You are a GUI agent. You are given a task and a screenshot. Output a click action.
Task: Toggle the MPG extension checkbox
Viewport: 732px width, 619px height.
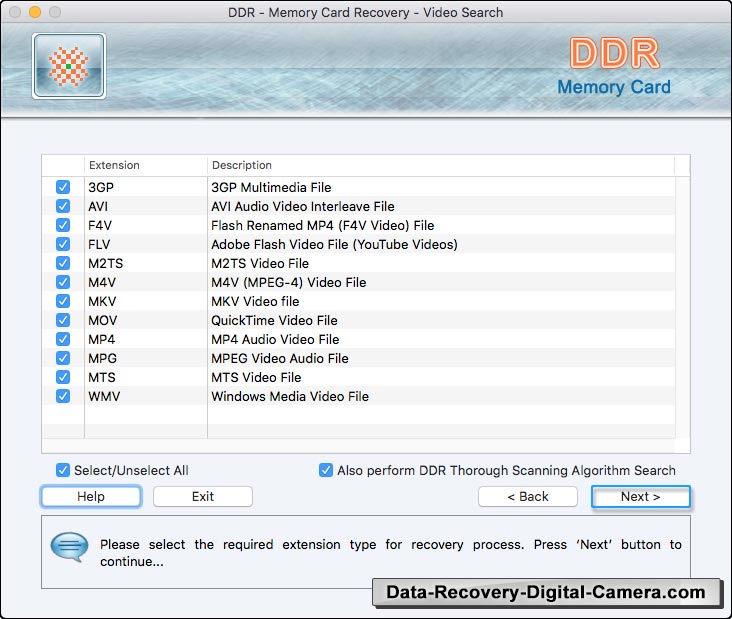(x=63, y=358)
